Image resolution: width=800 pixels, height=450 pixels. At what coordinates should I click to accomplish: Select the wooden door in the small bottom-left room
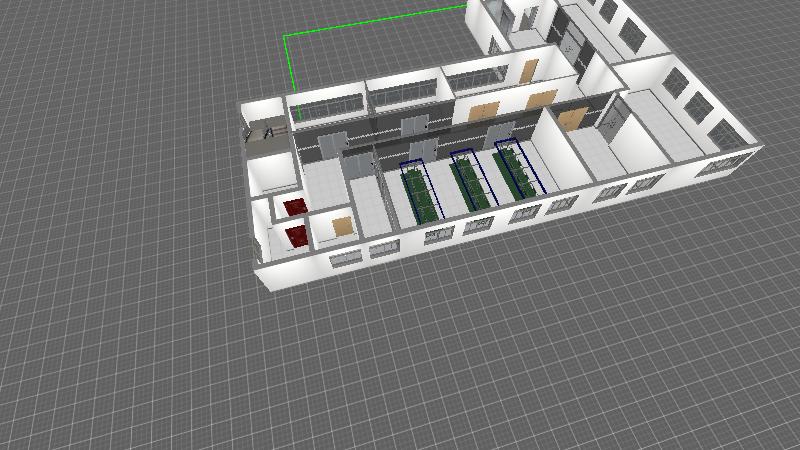(342, 225)
